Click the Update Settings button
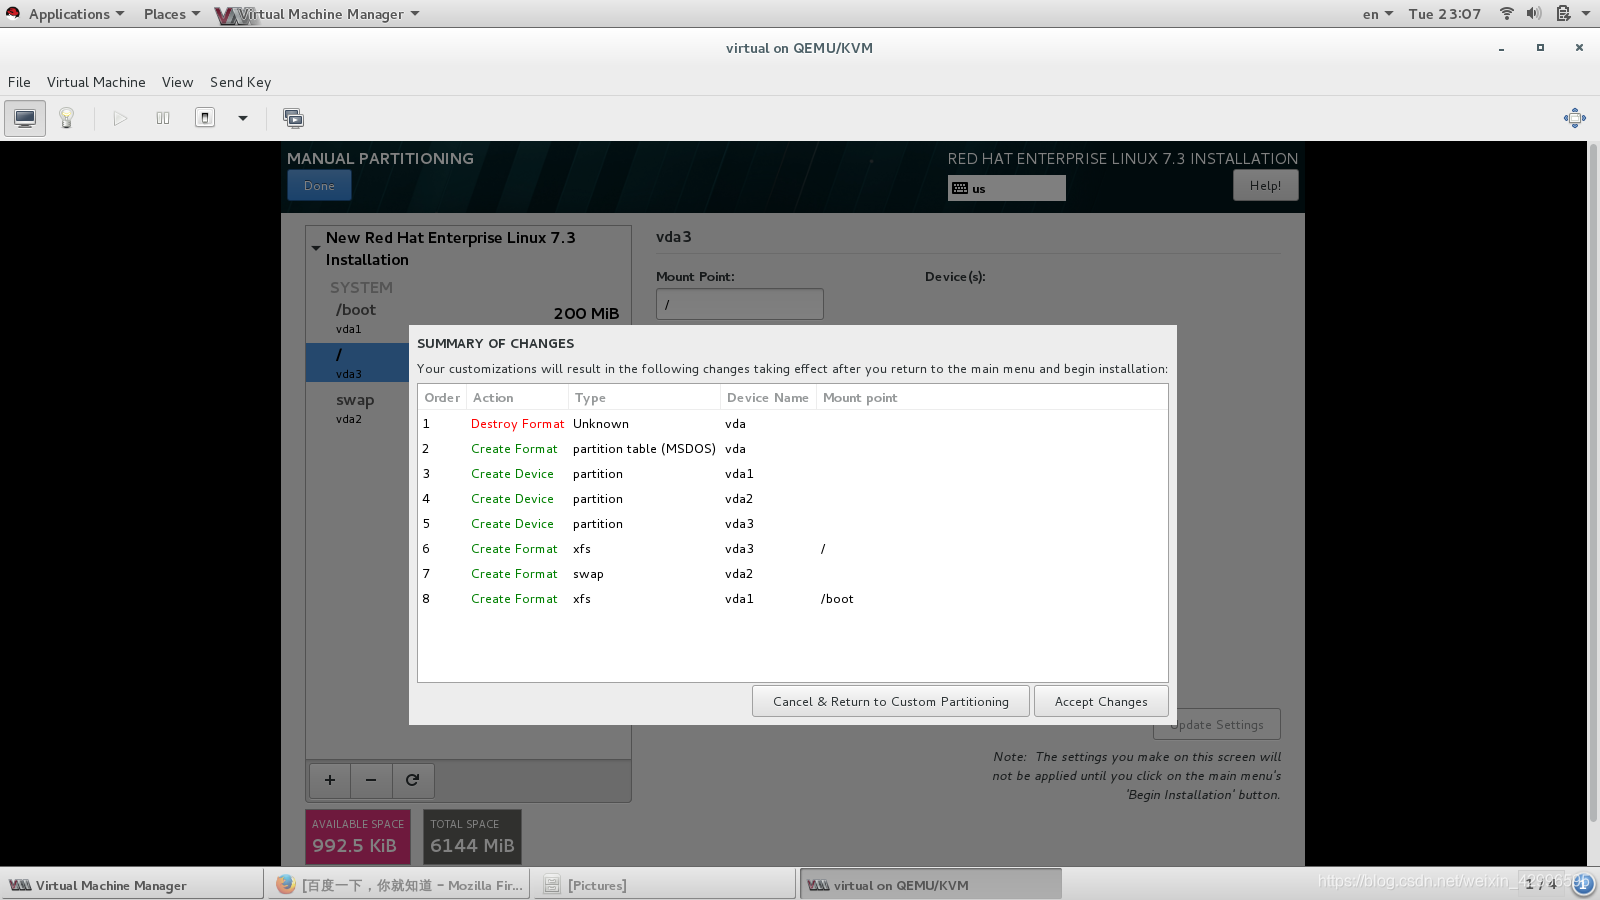 [1217, 724]
